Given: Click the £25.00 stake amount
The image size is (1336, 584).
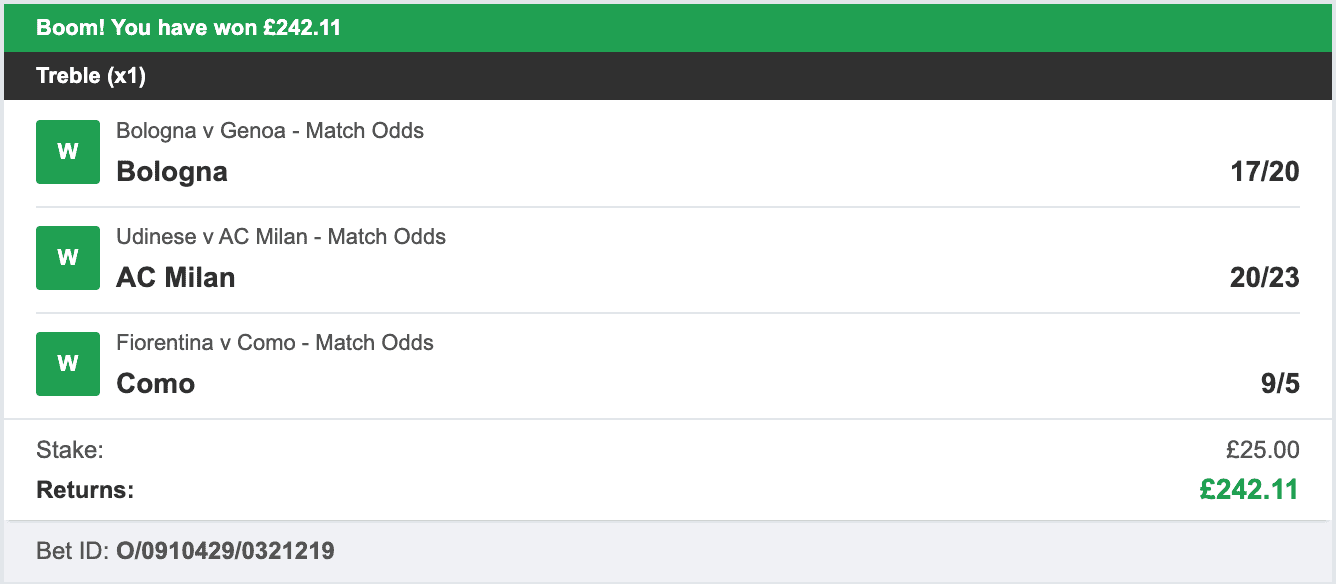Looking at the screenshot, I should (1264, 450).
